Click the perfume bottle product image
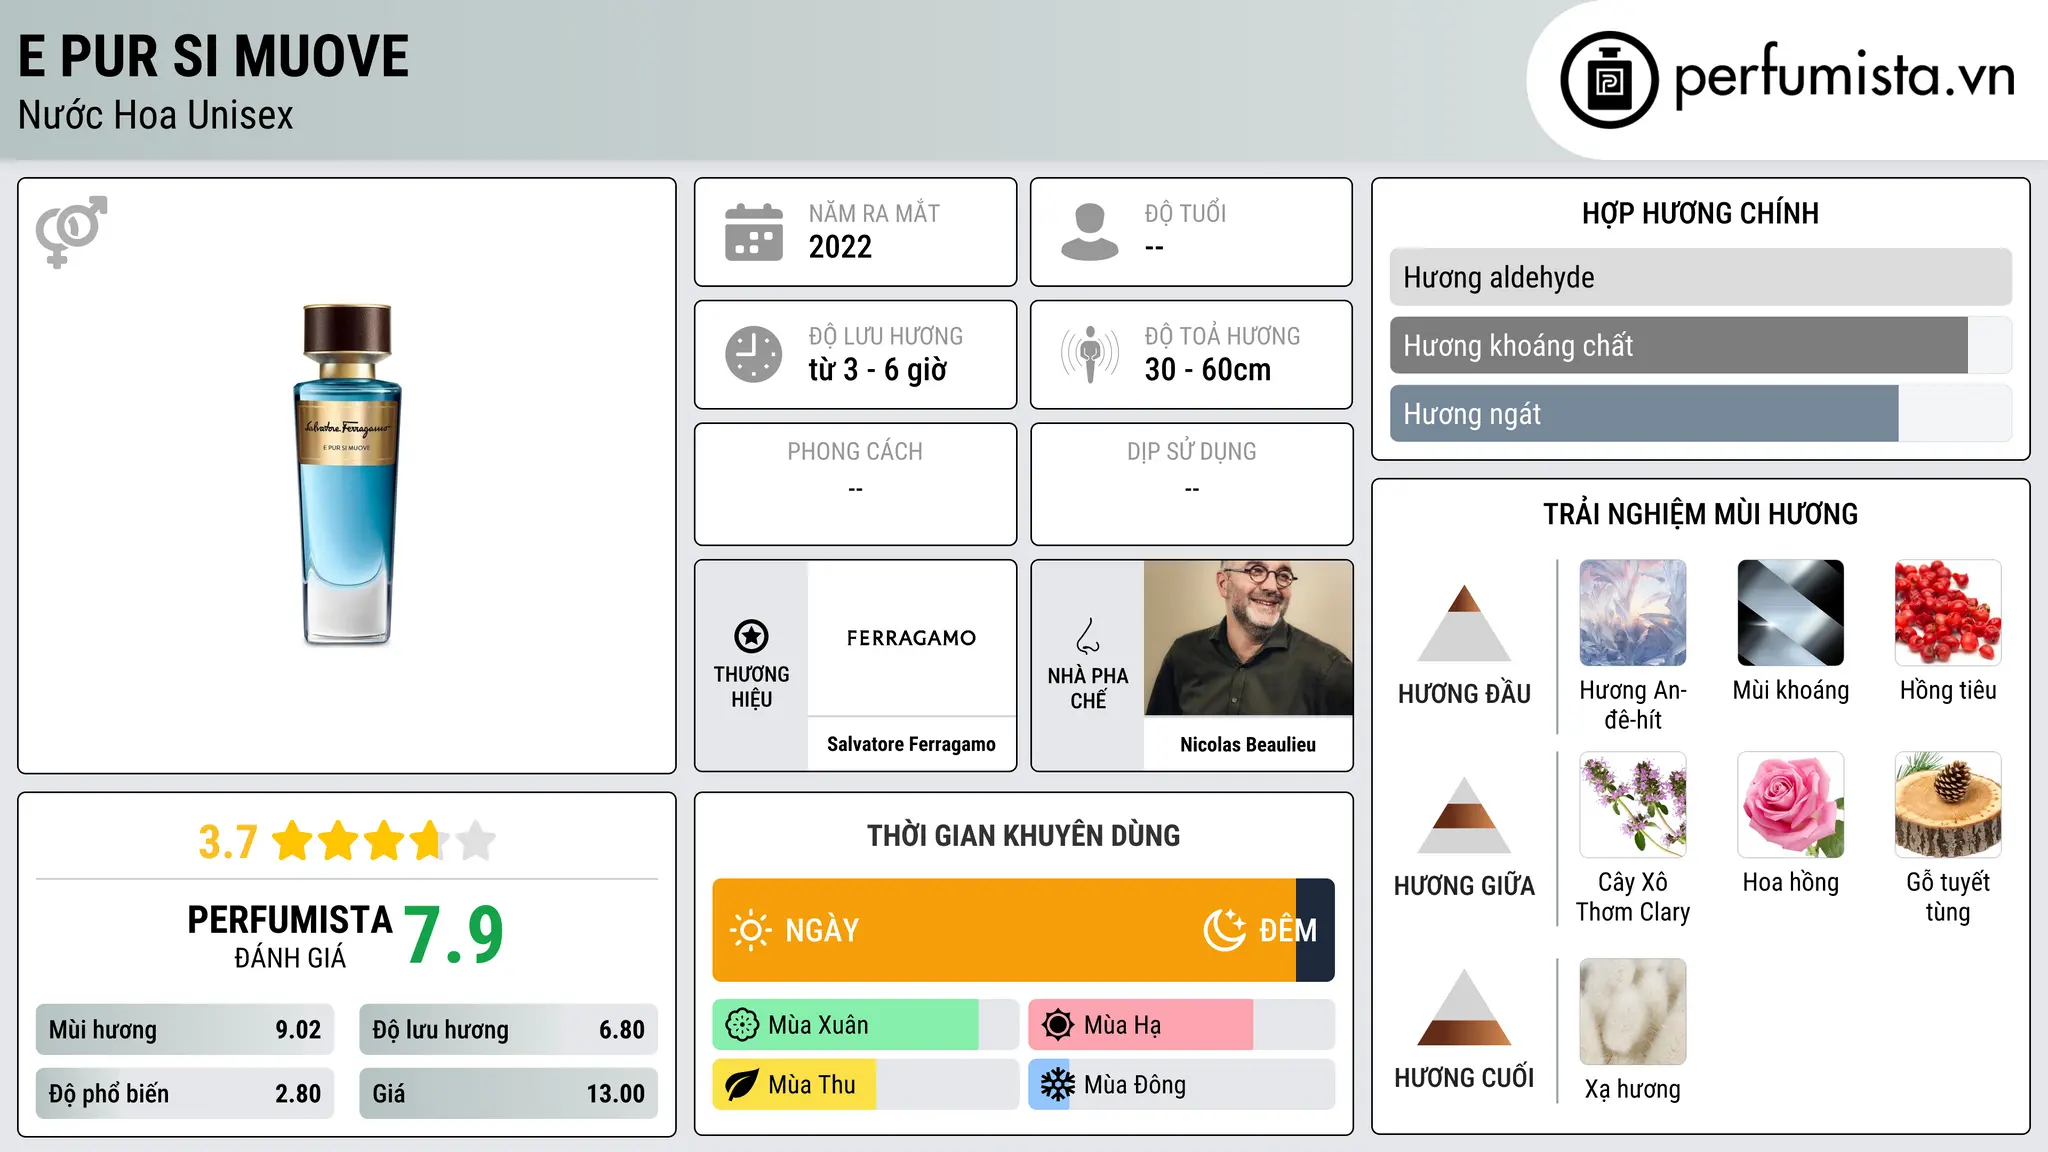The height and width of the screenshot is (1152, 2048). tap(347, 475)
